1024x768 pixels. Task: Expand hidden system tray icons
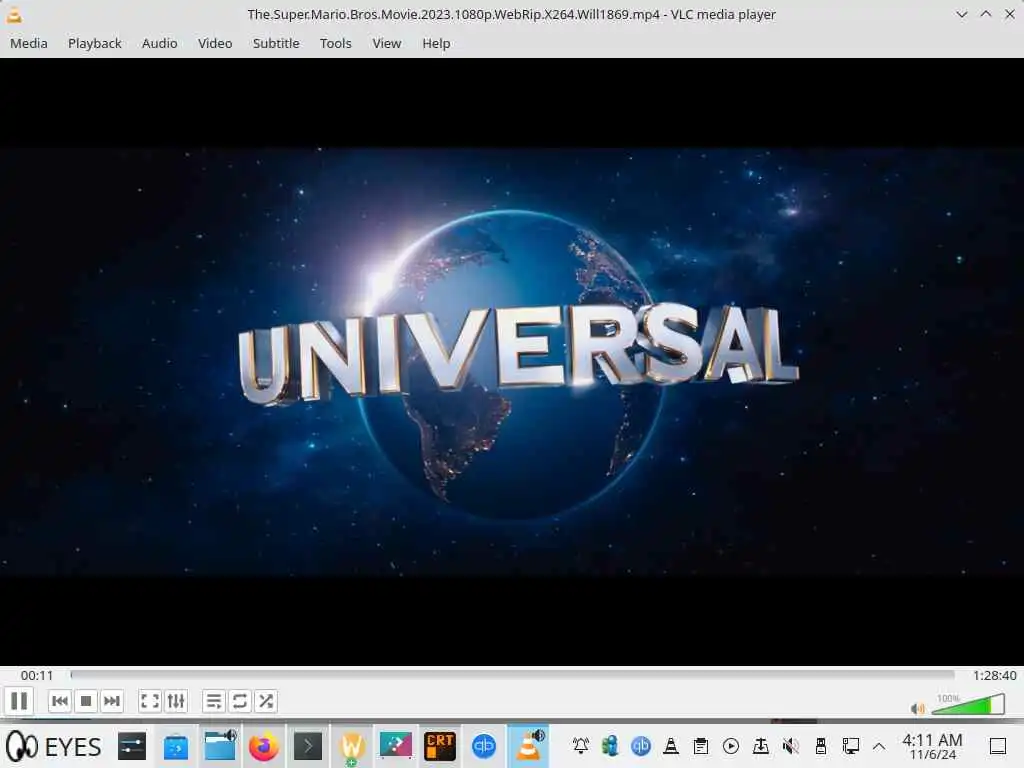tap(879, 746)
